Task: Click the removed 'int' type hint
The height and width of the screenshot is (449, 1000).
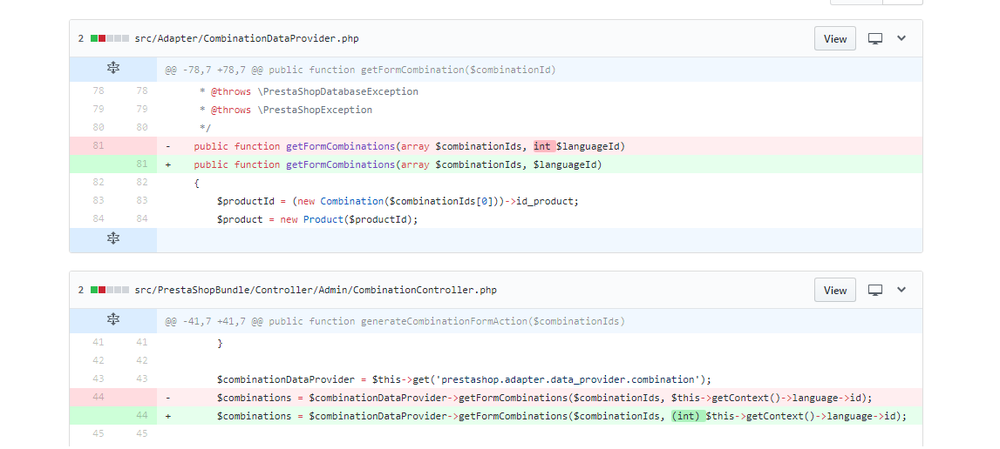Action: (543, 146)
